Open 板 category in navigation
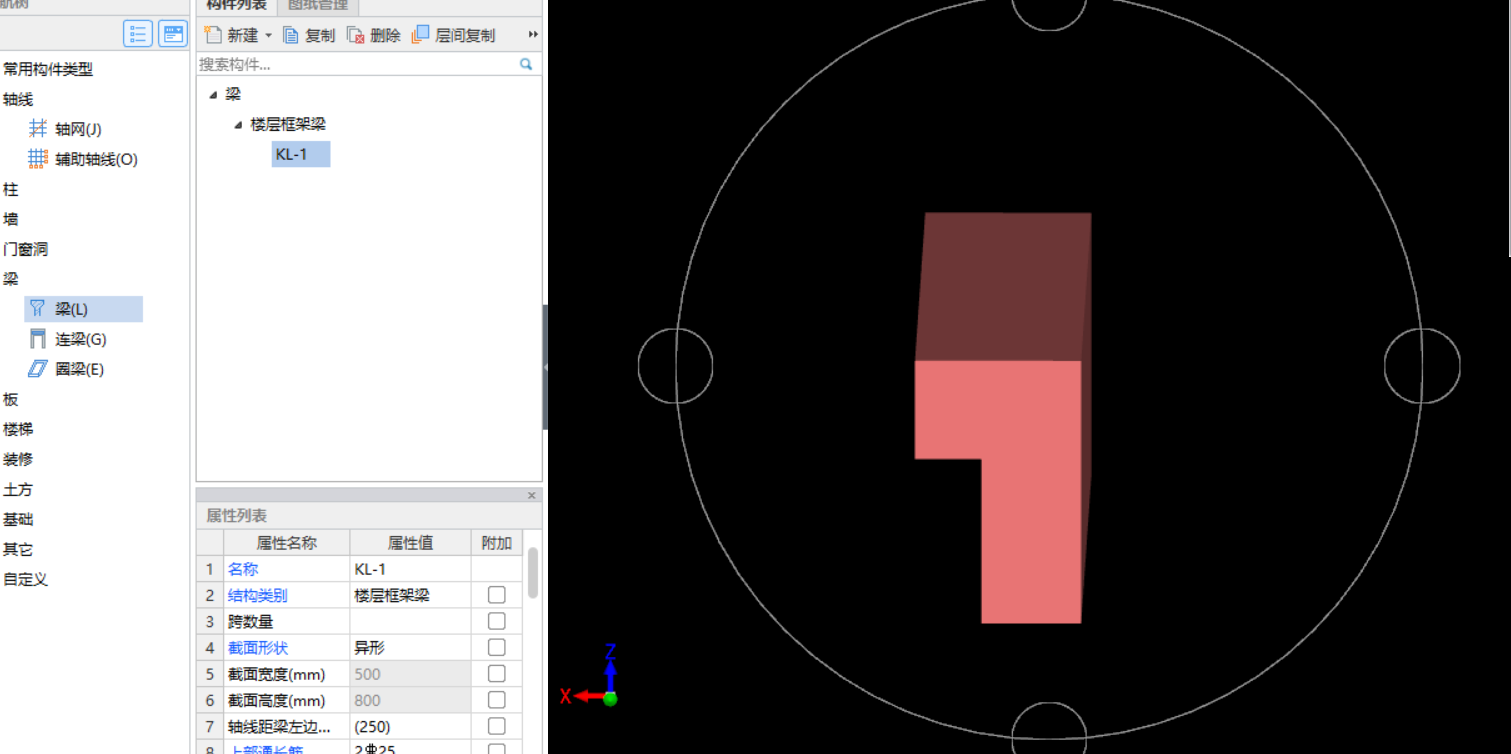This screenshot has width=1511, height=754. [x=10, y=399]
